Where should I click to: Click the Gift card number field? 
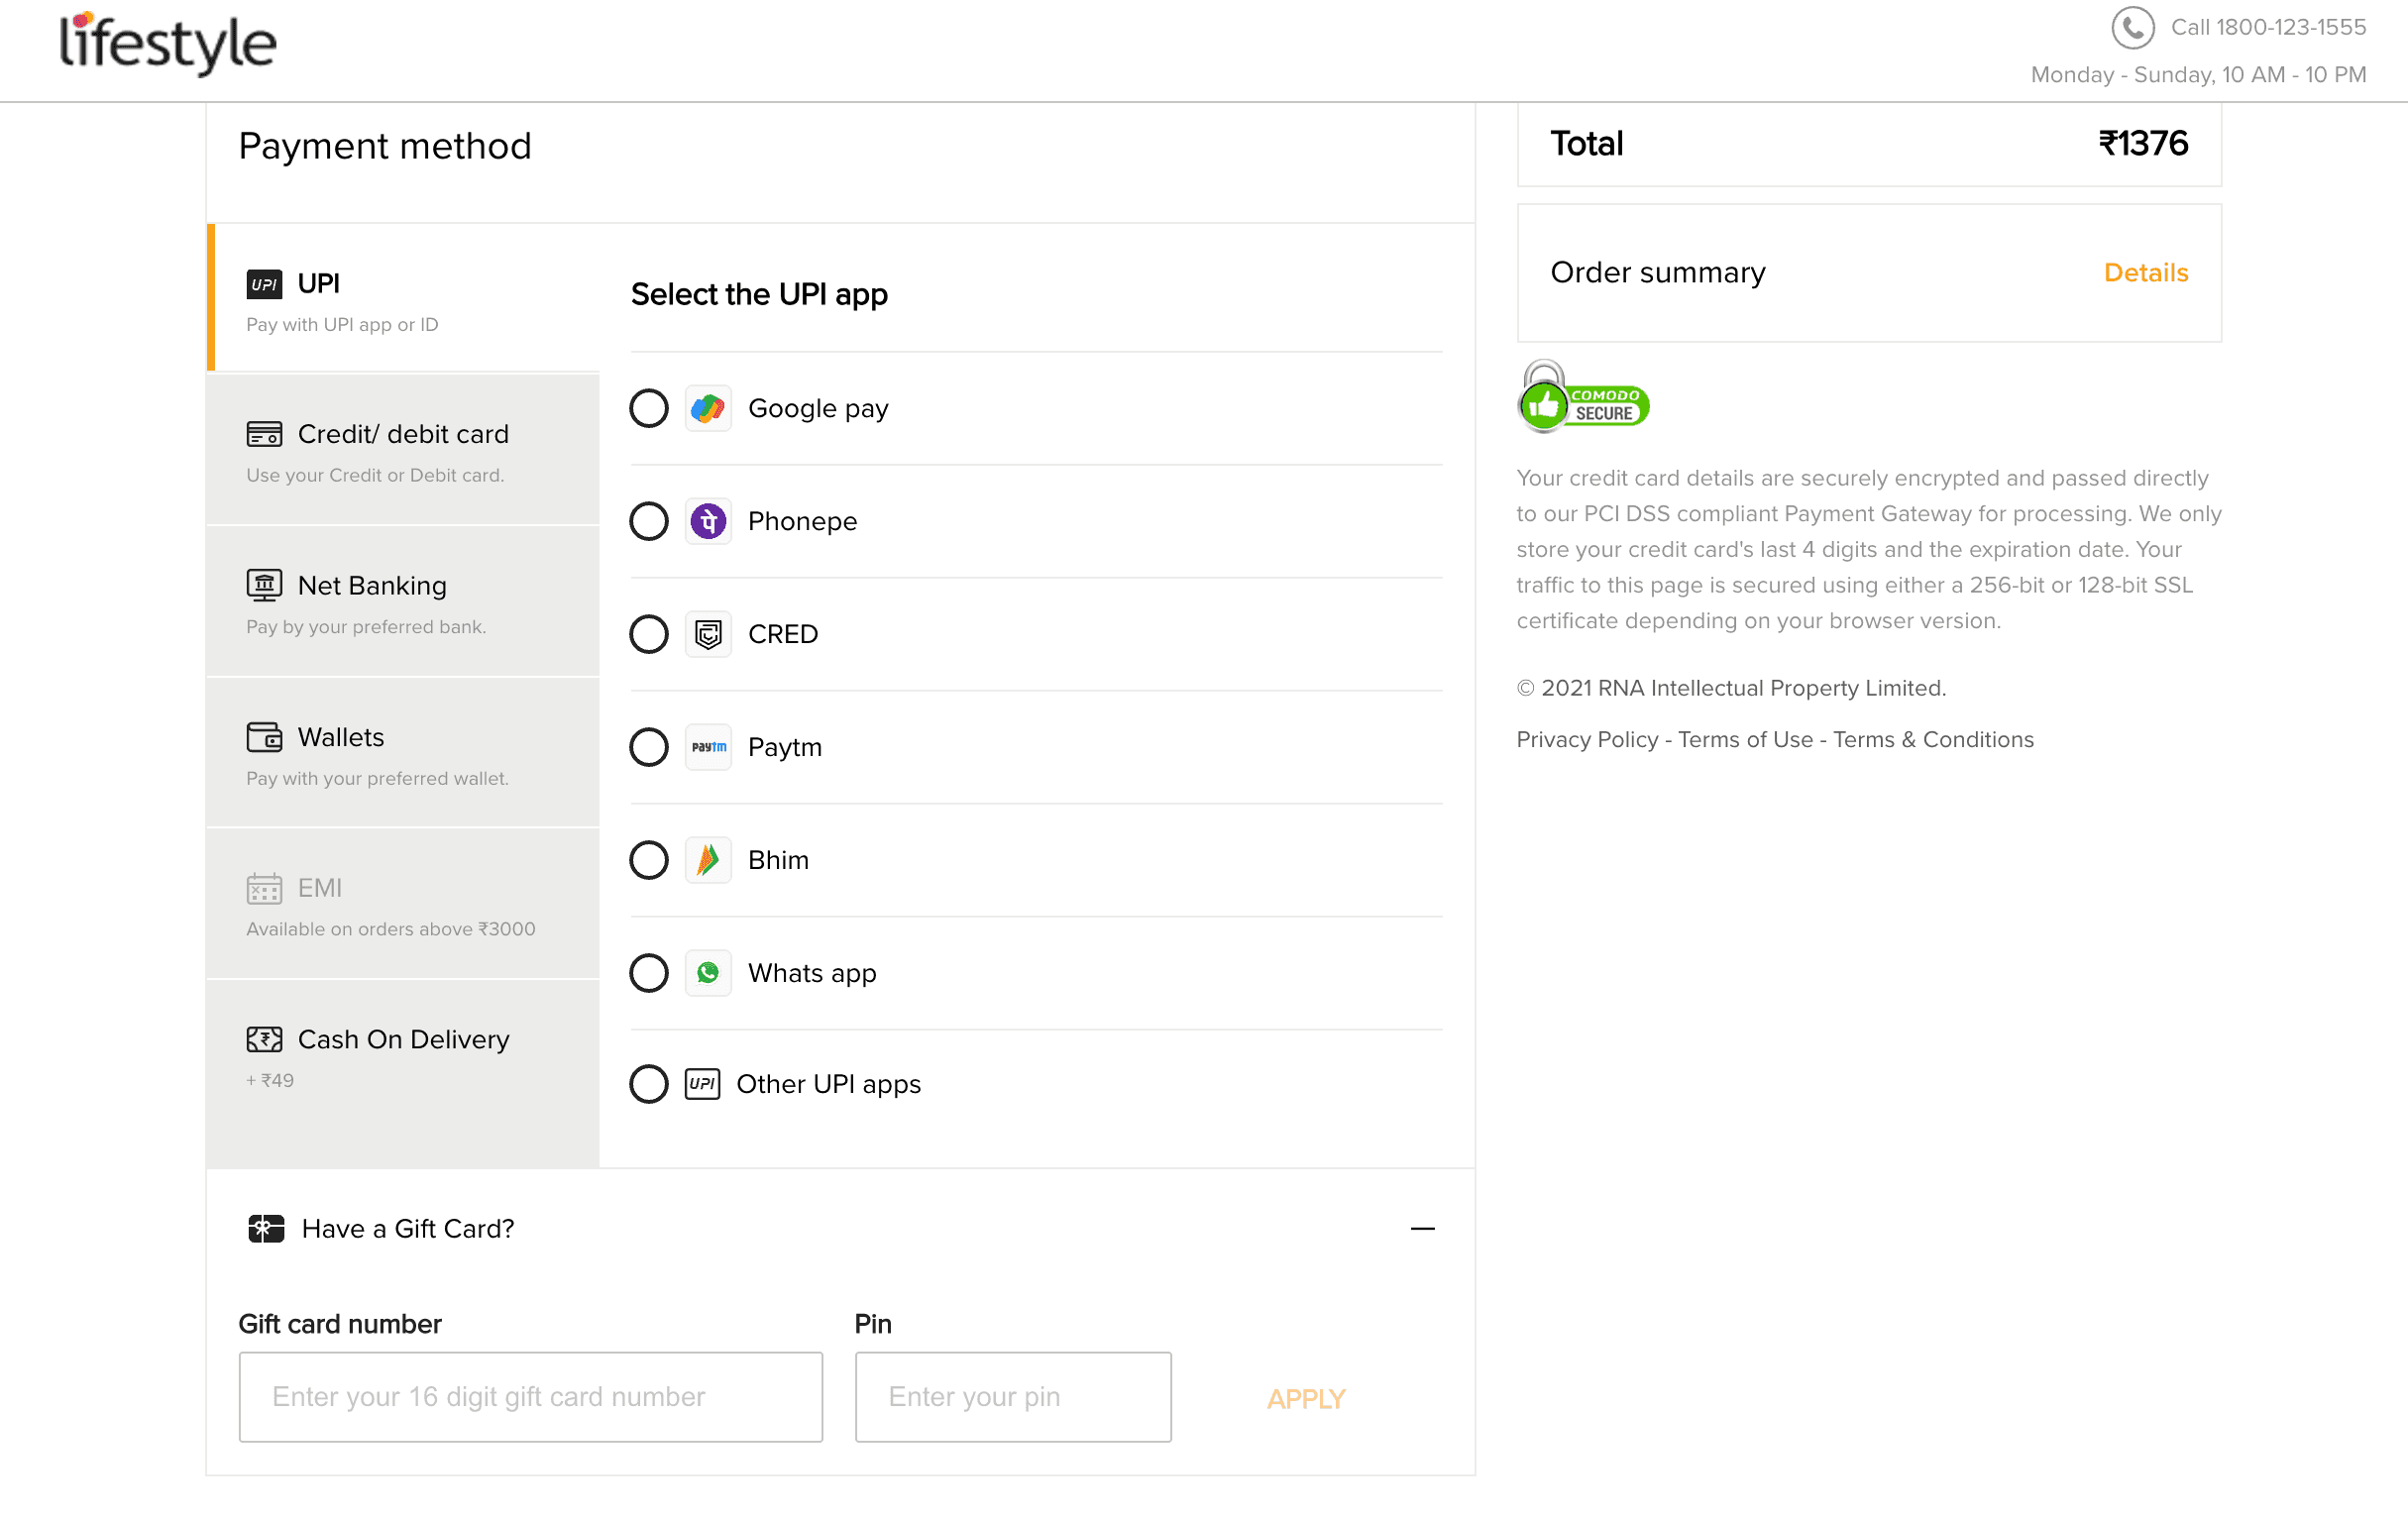click(530, 1397)
